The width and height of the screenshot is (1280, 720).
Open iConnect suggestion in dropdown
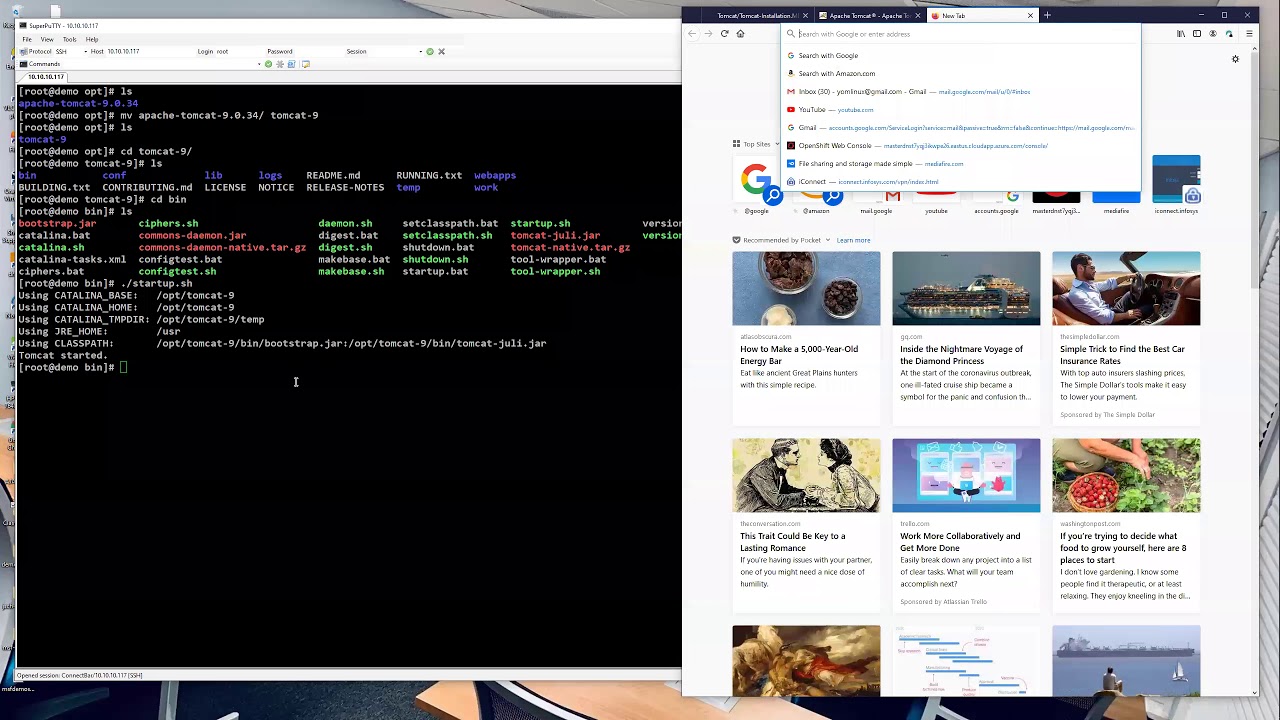coord(961,182)
